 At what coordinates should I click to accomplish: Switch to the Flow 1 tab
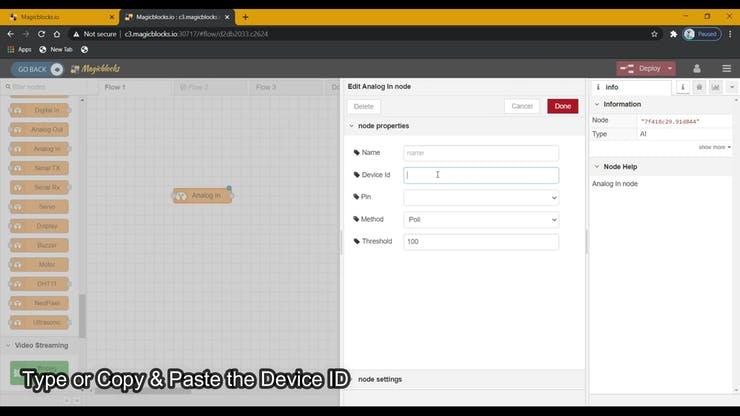(x=116, y=87)
